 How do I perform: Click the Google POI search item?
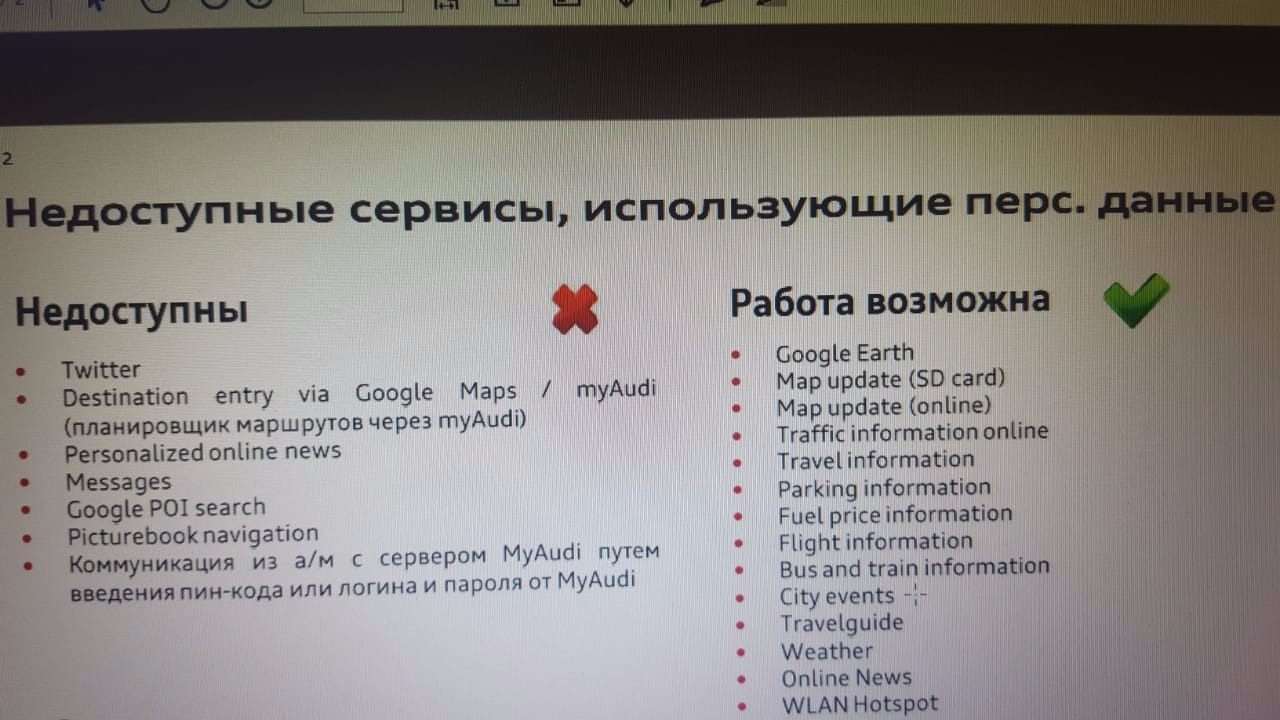(x=166, y=509)
